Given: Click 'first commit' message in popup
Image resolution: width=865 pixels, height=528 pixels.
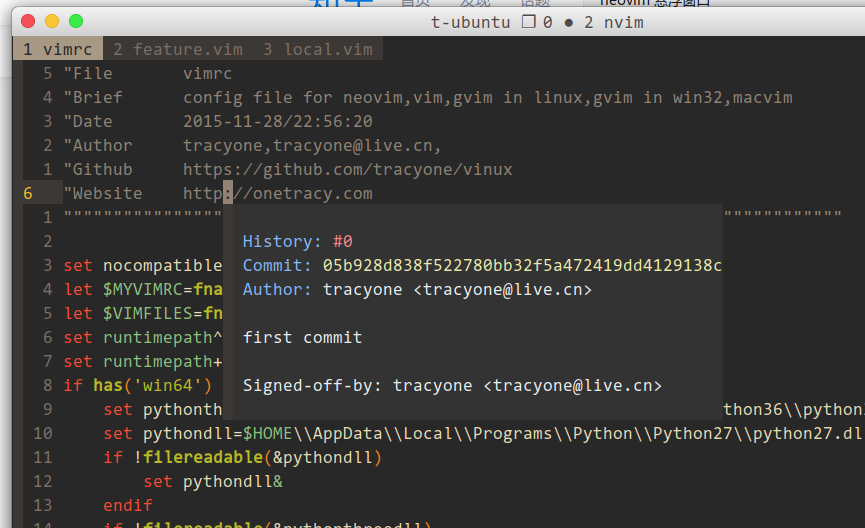Looking at the screenshot, I should coord(302,338).
